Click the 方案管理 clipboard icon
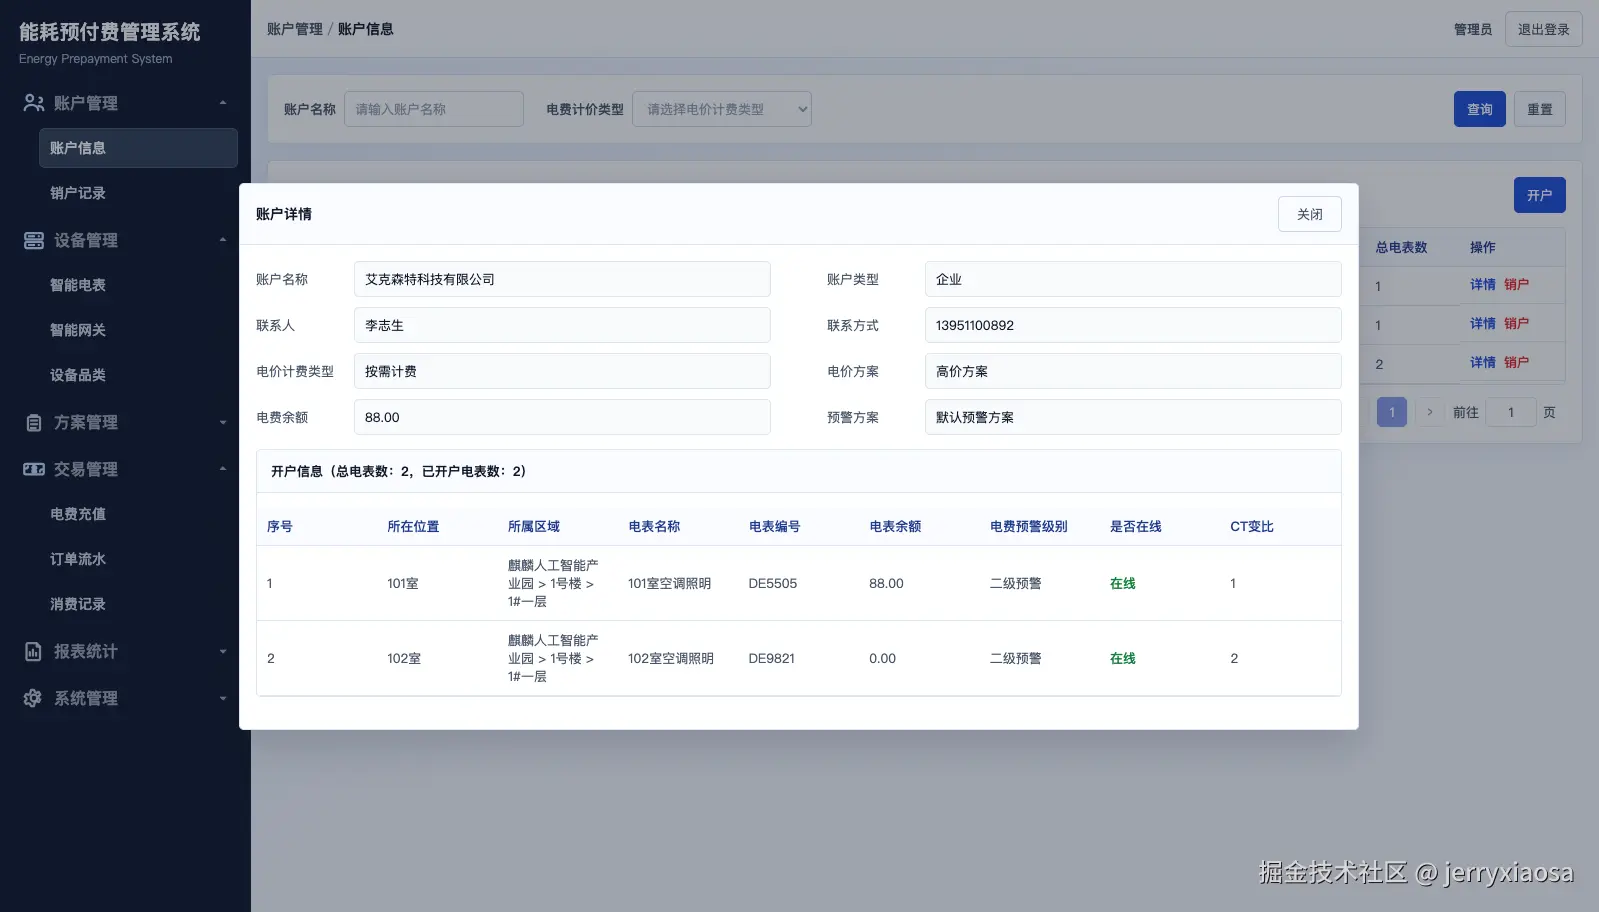The width and height of the screenshot is (1599, 912). point(33,423)
